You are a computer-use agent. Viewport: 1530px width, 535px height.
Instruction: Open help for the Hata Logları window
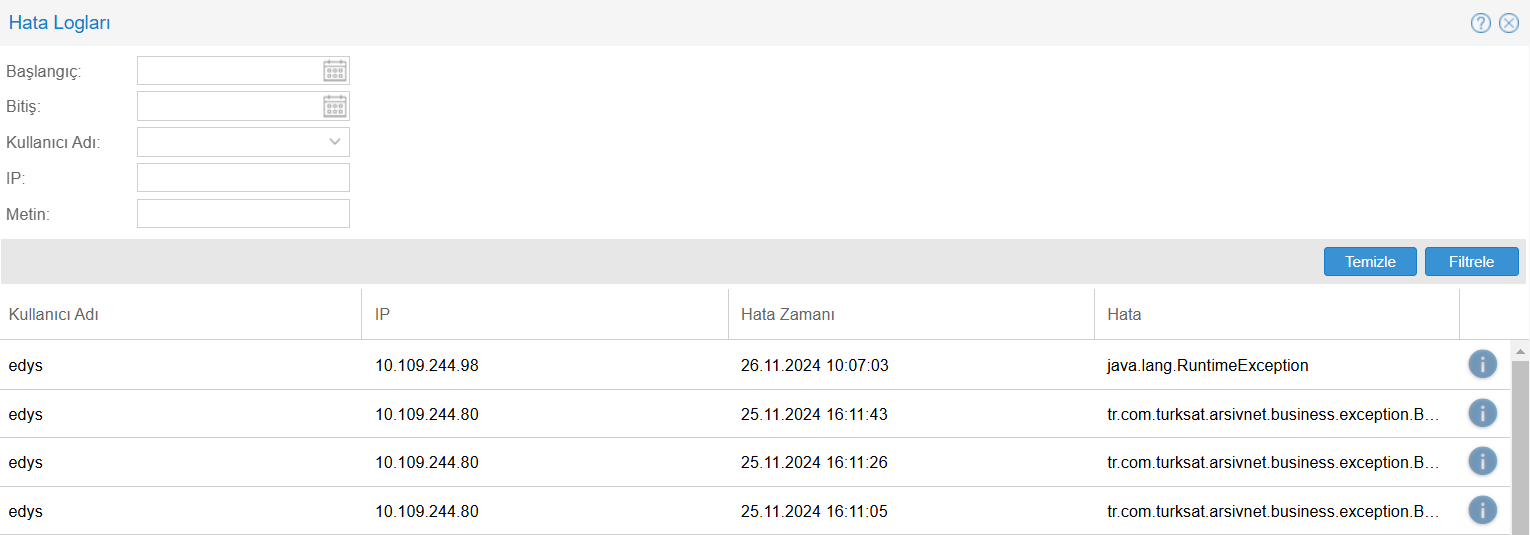[1481, 23]
